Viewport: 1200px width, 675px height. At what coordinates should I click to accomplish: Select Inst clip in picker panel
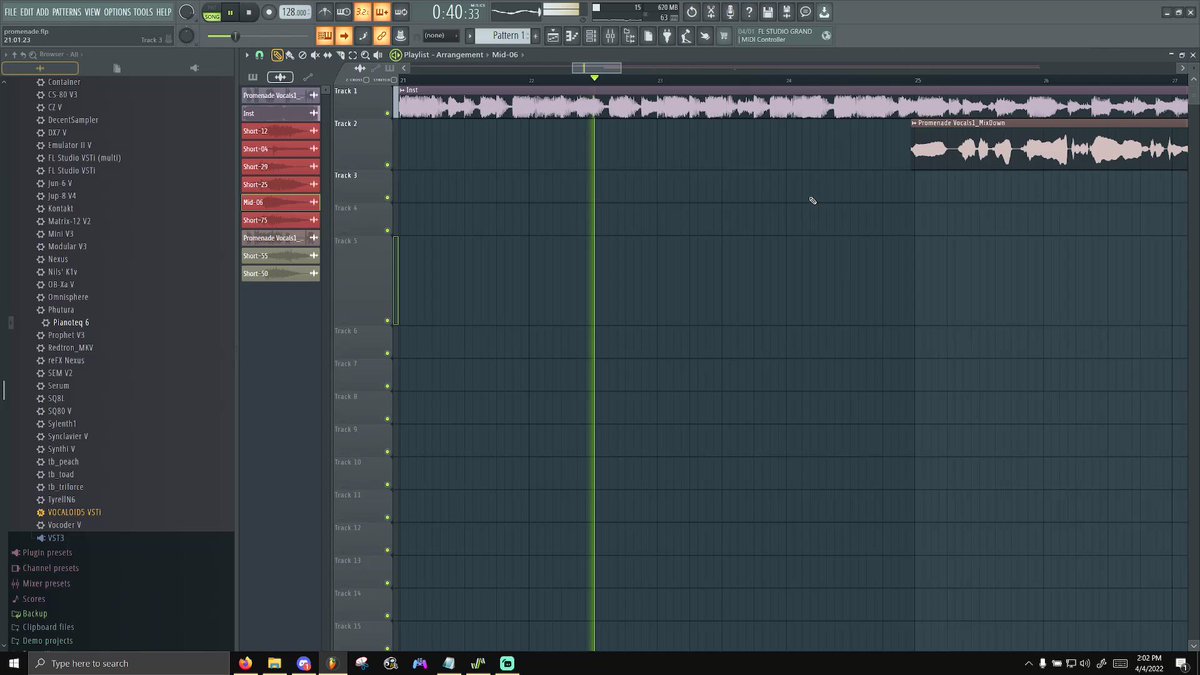(x=280, y=113)
